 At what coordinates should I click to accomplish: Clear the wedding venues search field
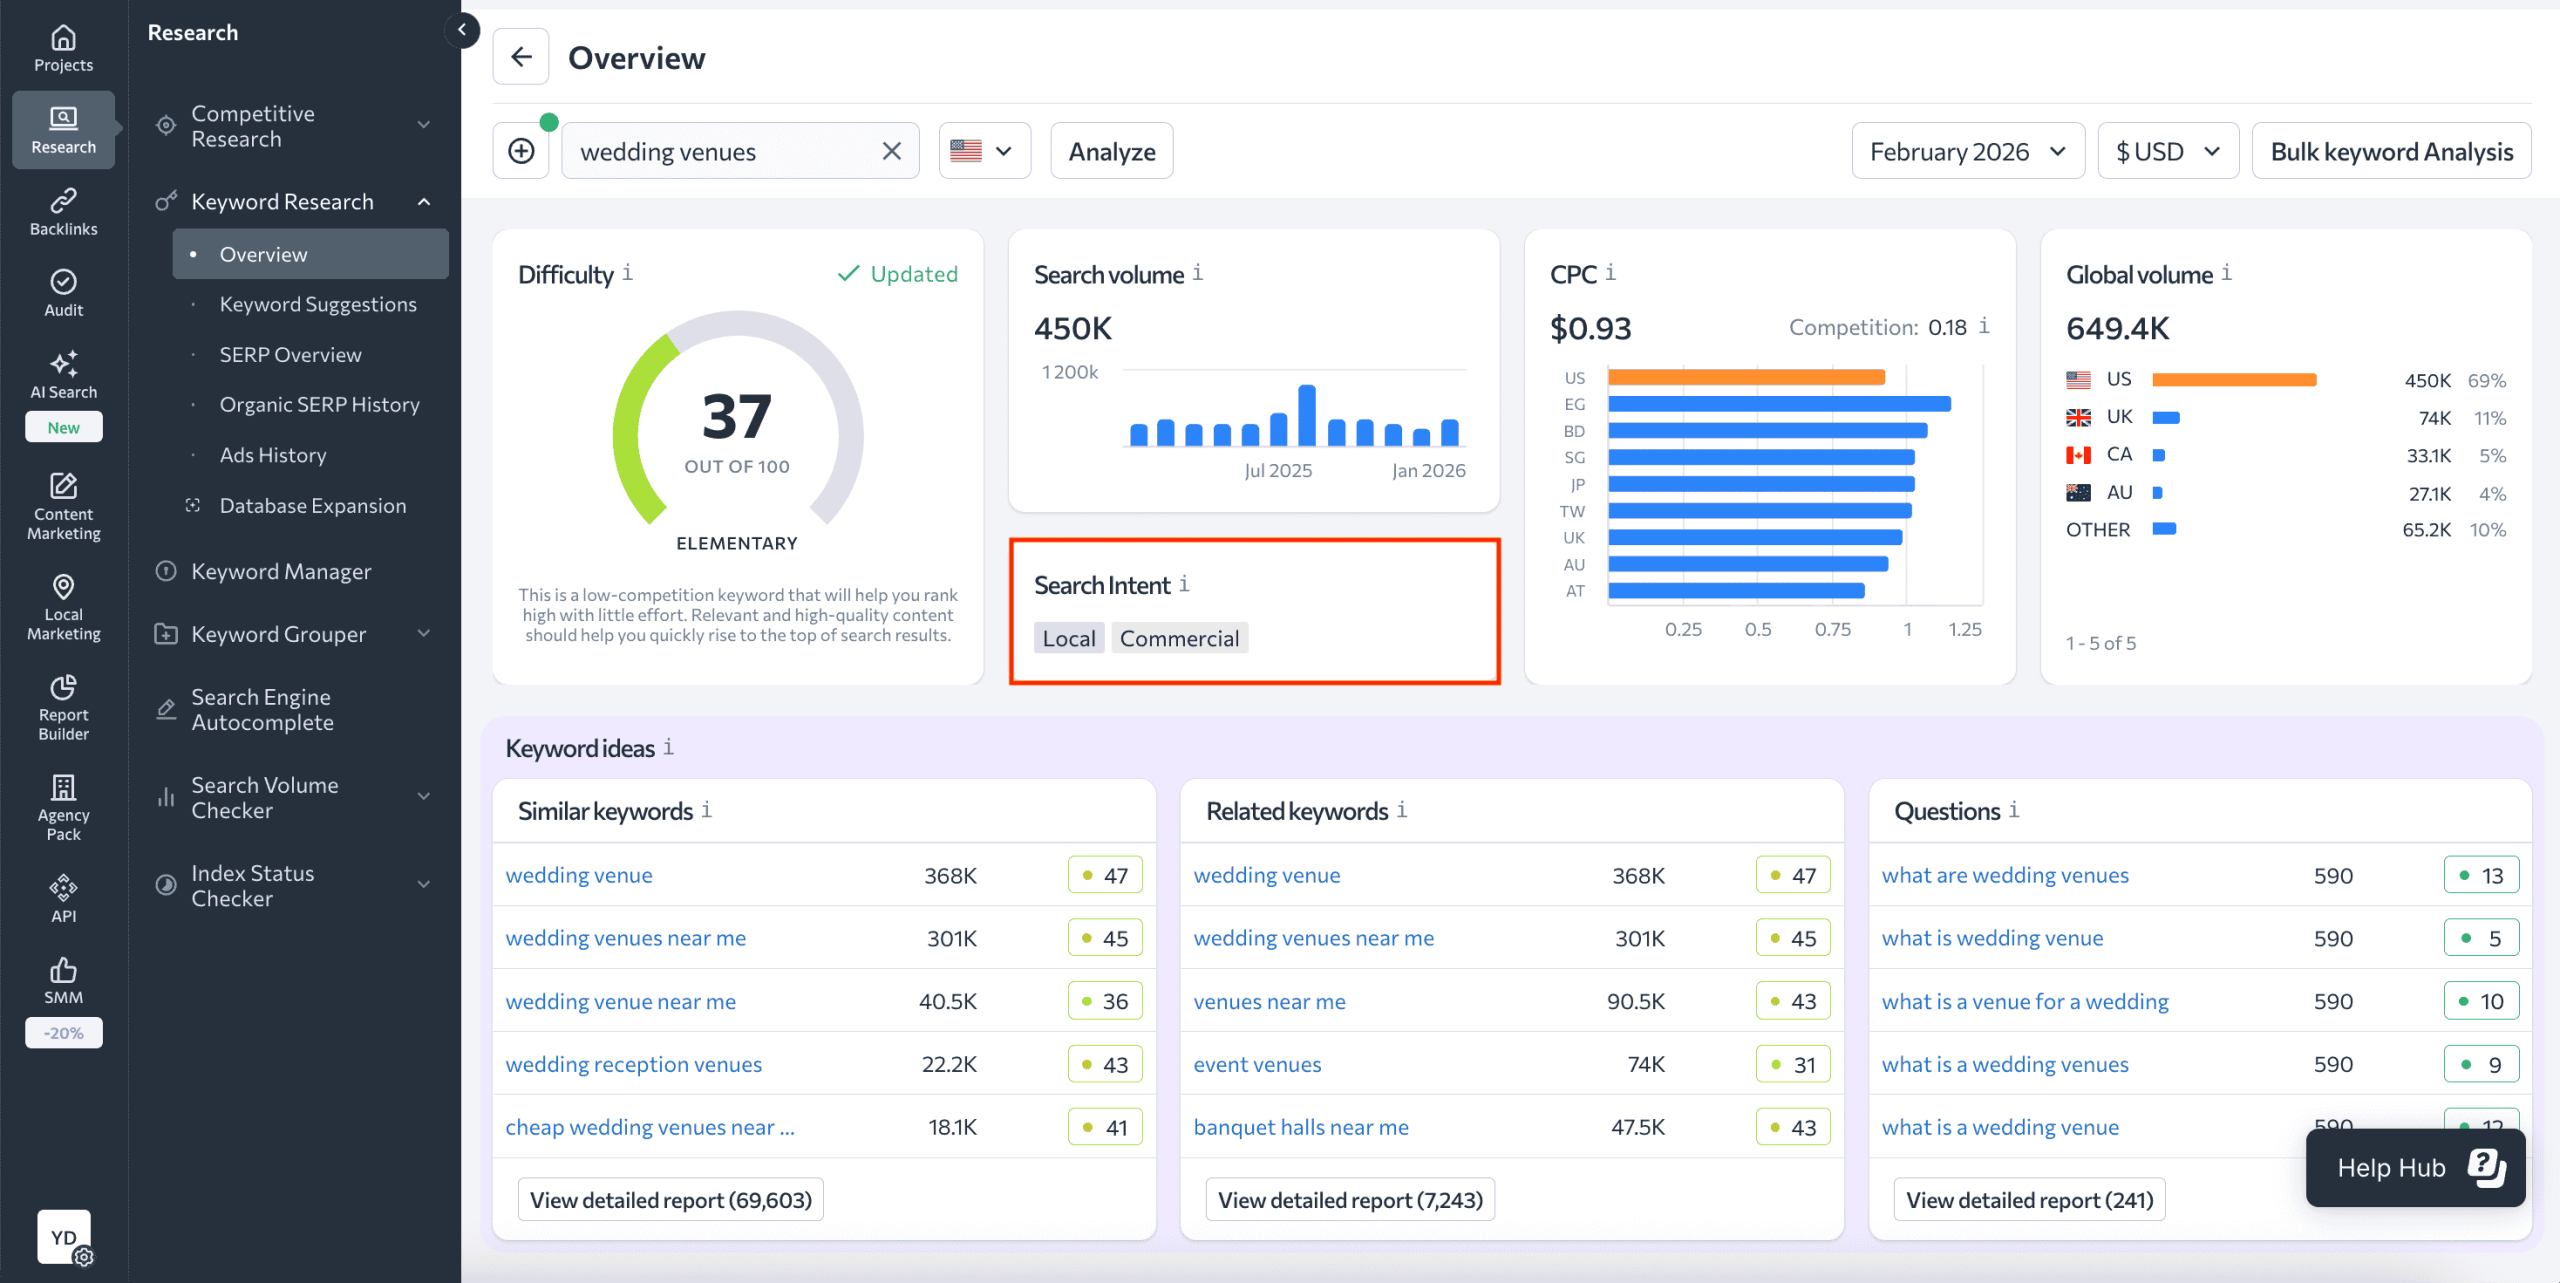[890, 150]
